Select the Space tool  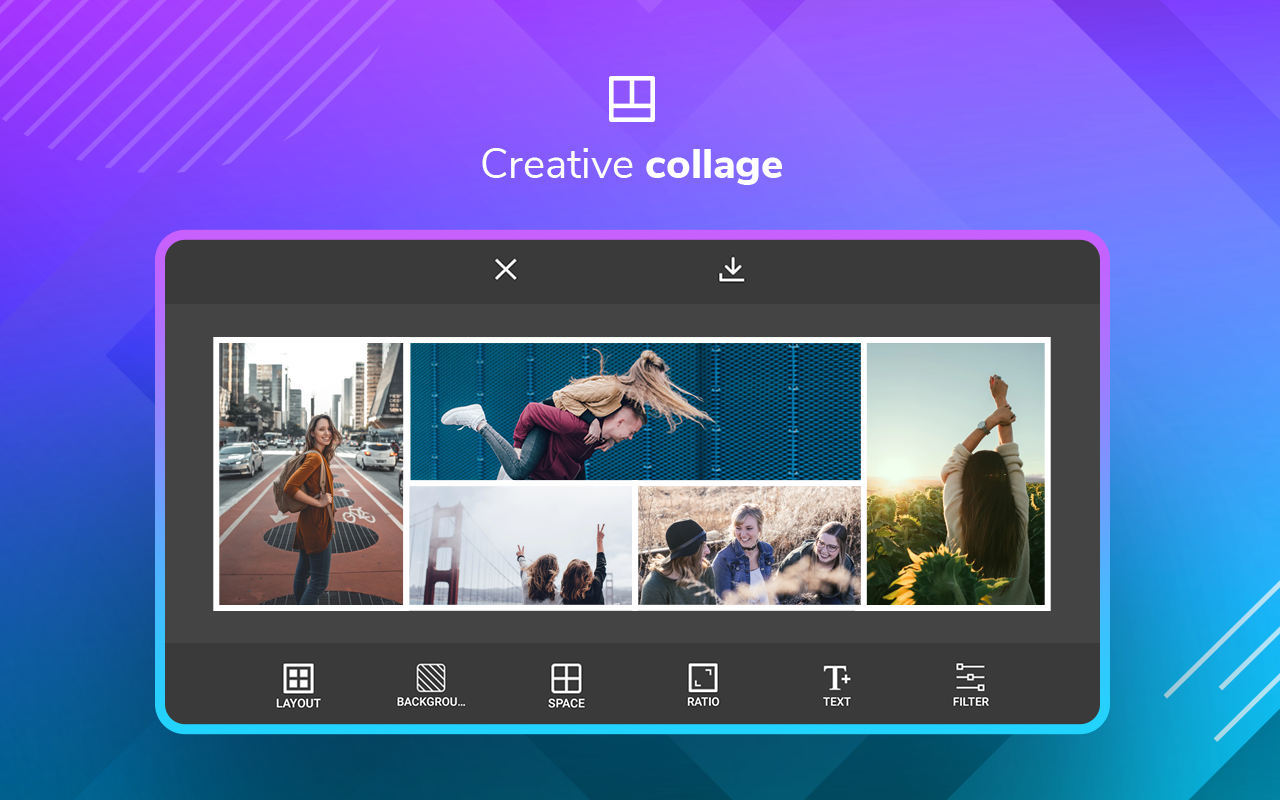(x=566, y=686)
